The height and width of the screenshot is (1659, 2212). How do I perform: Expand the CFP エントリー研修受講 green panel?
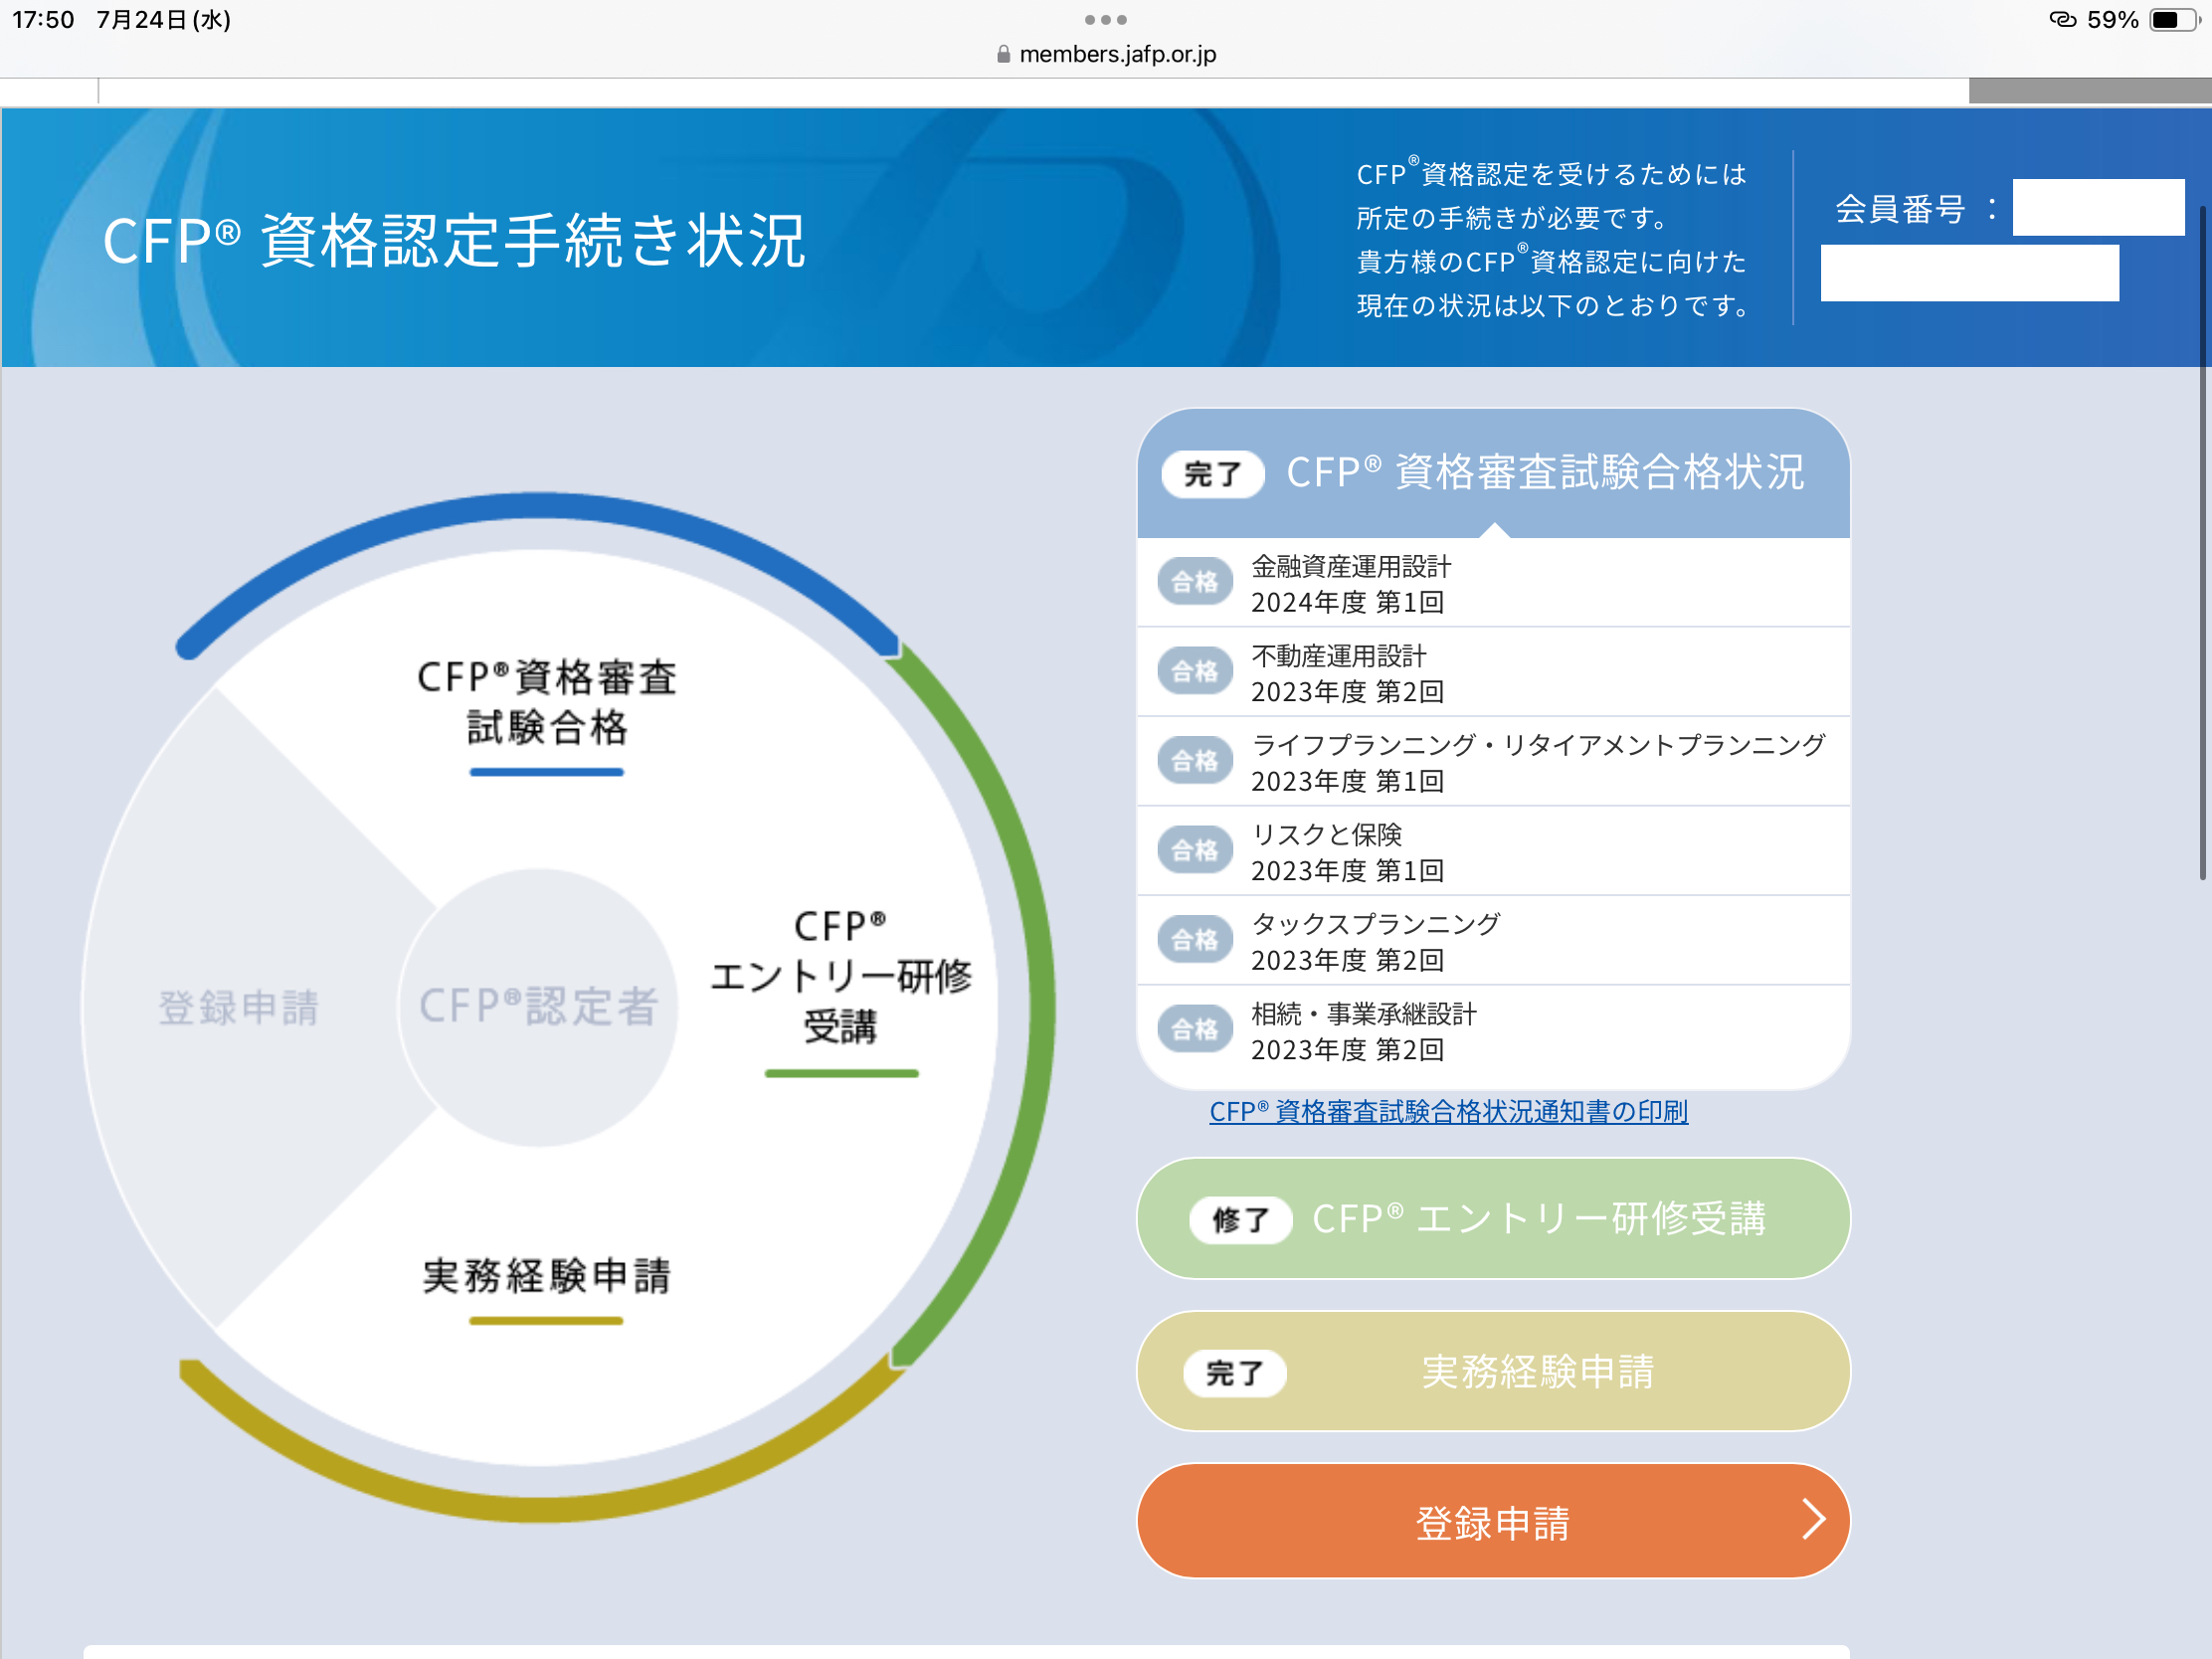coord(1493,1218)
